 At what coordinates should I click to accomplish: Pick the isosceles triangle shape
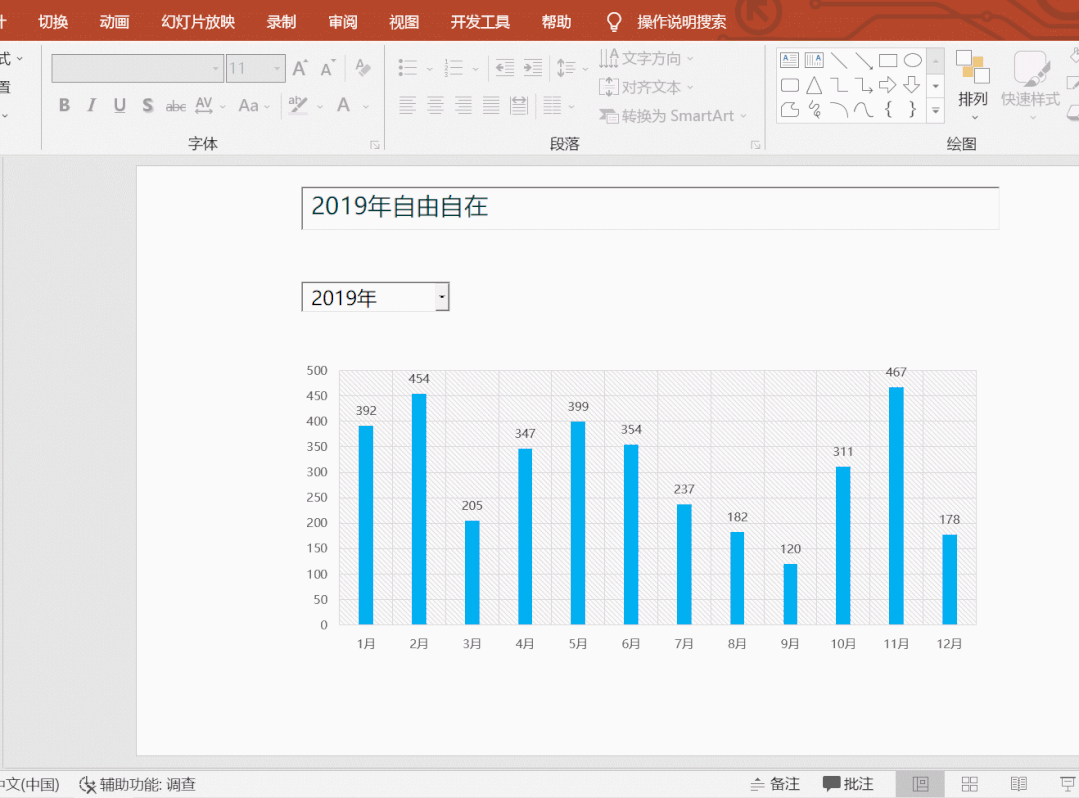click(x=814, y=85)
